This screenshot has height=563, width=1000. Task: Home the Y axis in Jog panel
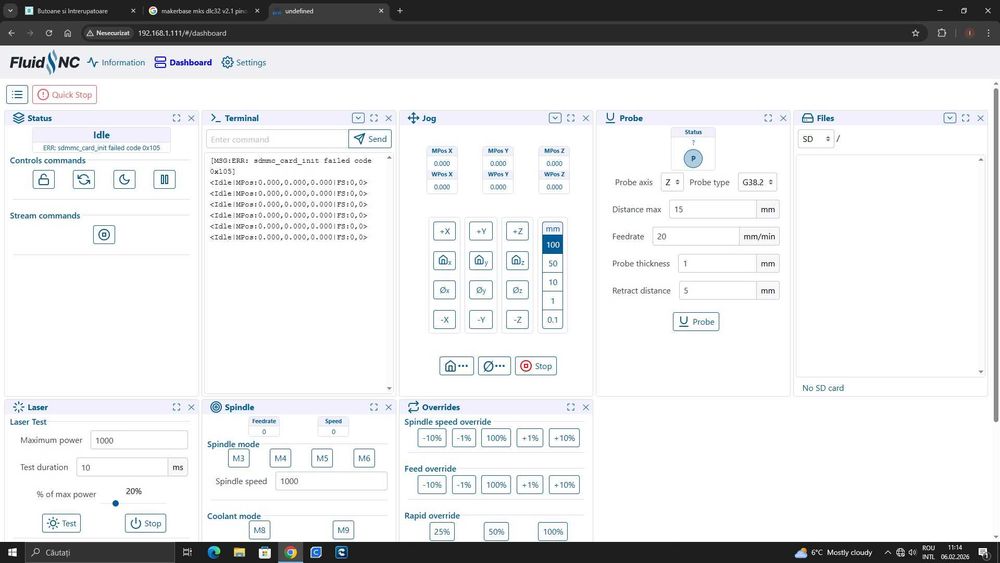click(481, 260)
